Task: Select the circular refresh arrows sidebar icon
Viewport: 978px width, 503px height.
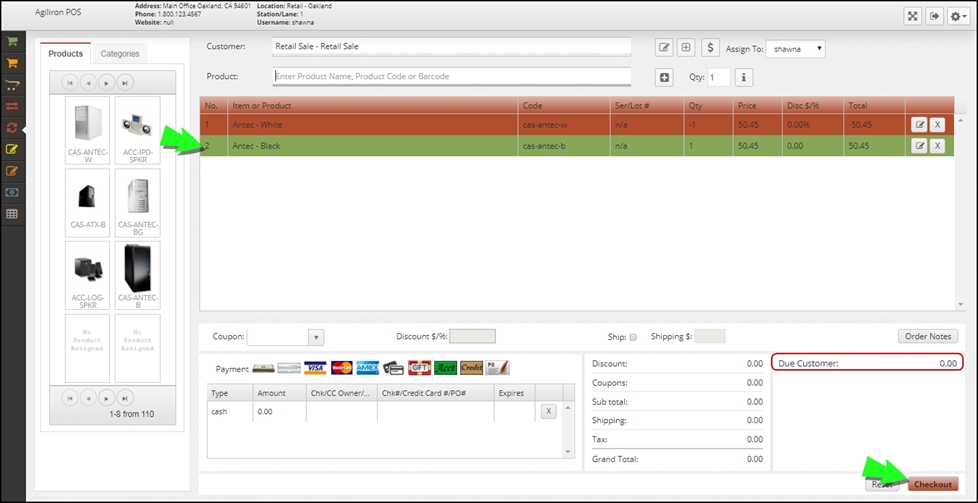Action: pyautogui.click(x=12, y=128)
